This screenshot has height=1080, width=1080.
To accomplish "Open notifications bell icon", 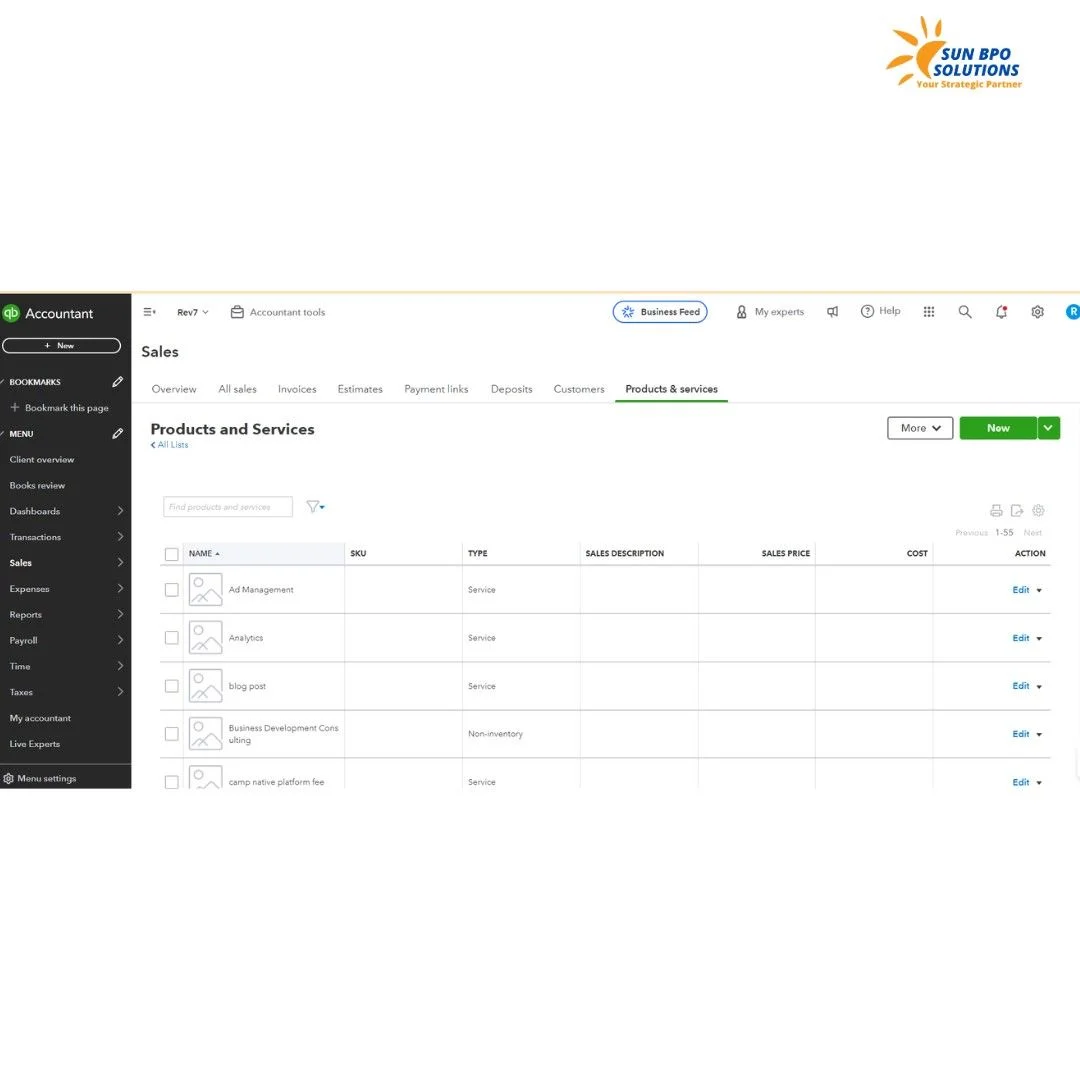I will (1001, 312).
